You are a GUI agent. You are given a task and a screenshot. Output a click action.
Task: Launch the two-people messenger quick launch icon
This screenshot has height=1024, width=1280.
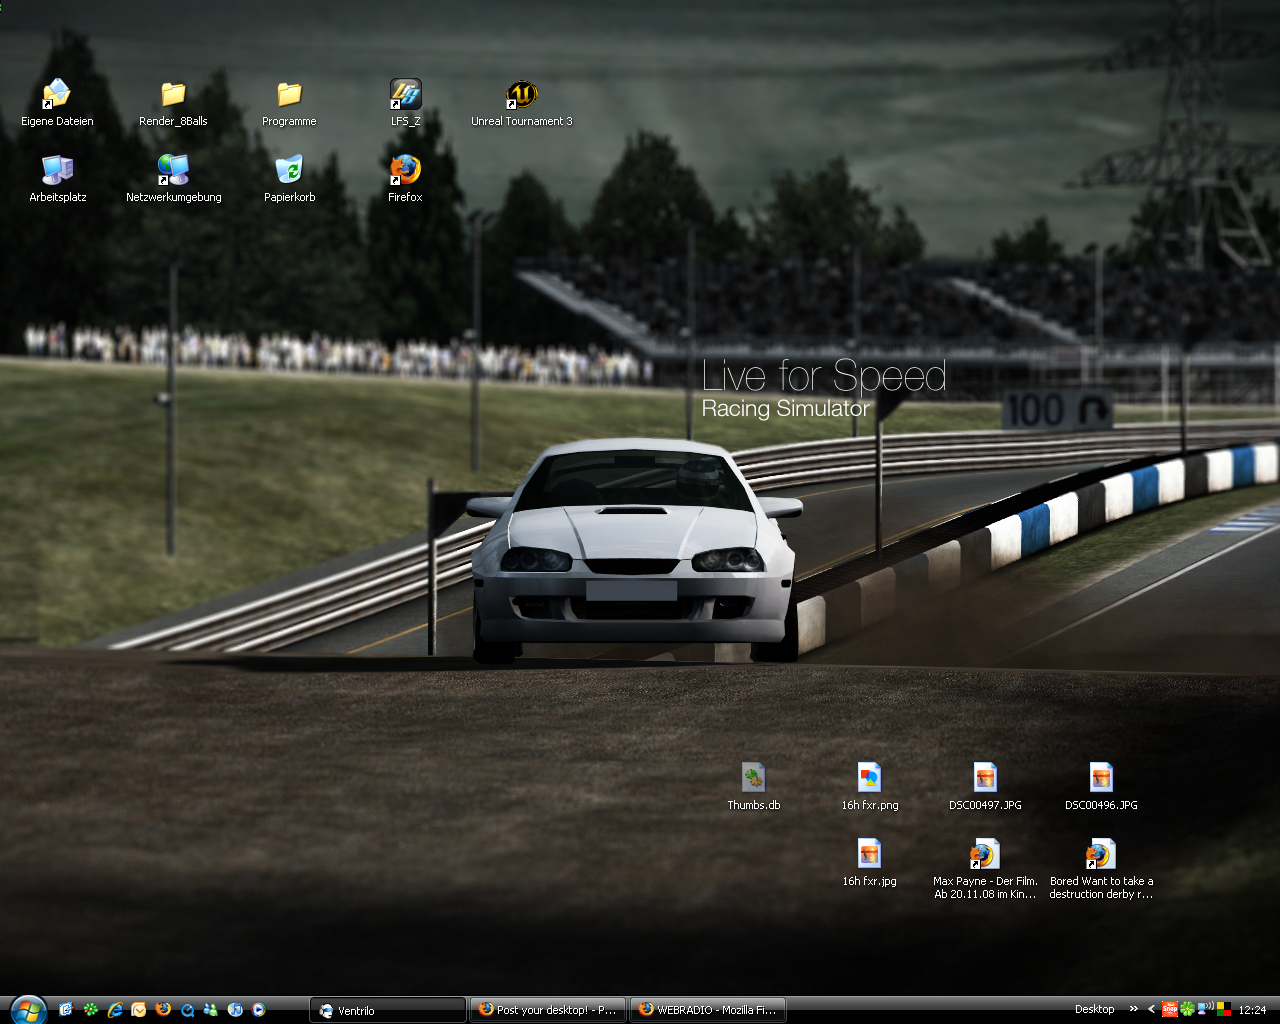click(211, 1010)
